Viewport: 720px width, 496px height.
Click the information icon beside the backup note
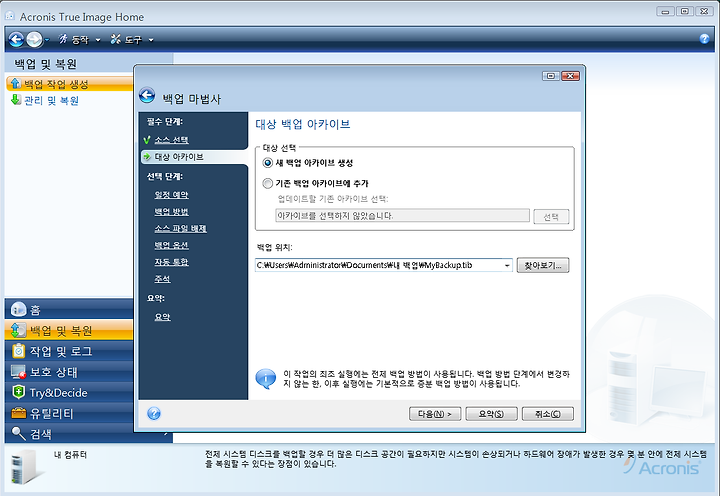(x=265, y=379)
